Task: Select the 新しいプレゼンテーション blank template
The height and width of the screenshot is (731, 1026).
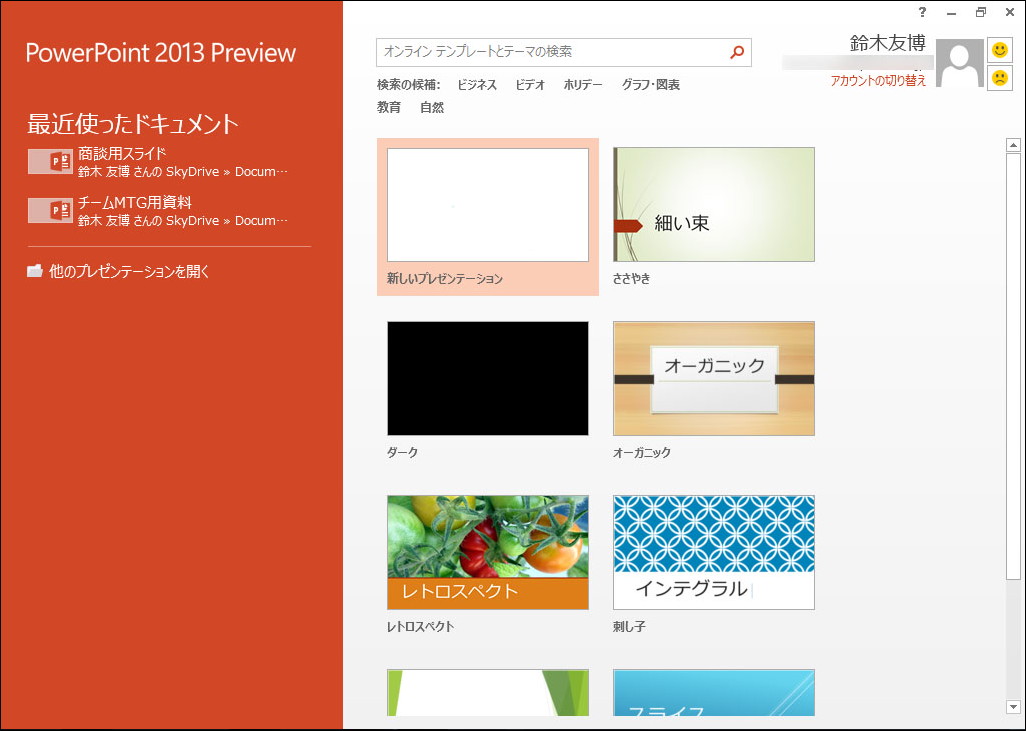Action: click(487, 204)
